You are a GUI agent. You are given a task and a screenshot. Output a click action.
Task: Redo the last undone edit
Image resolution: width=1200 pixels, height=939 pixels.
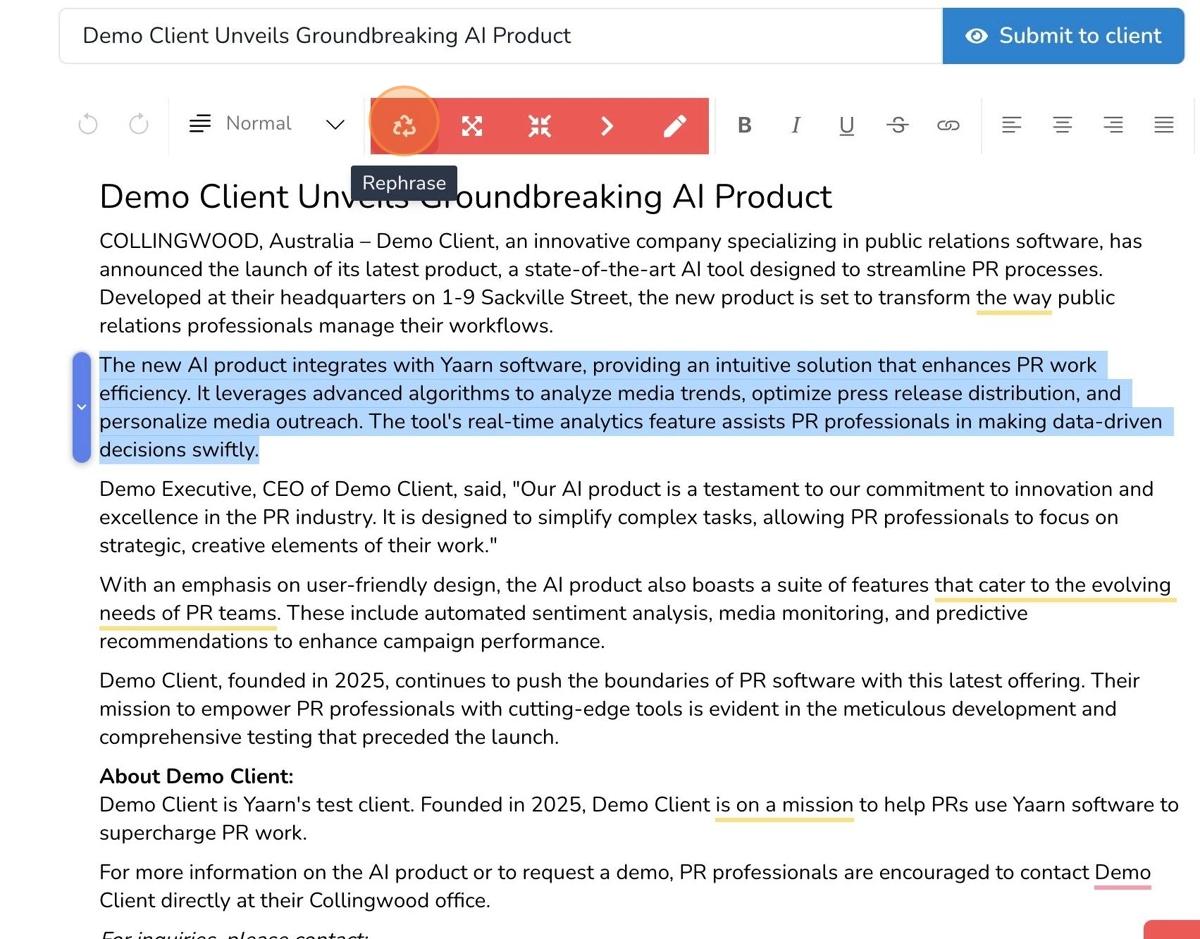click(x=139, y=124)
